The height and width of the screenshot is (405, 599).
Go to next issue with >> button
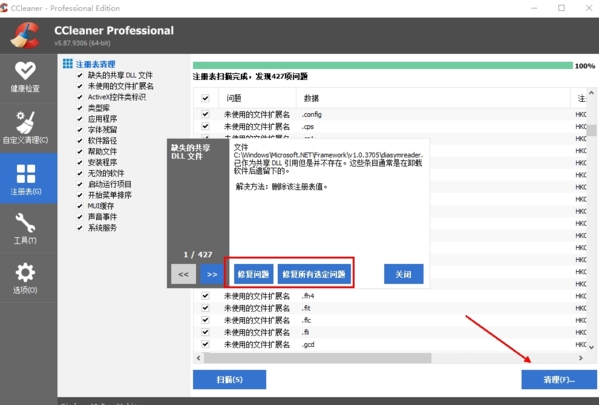[x=212, y=274]
